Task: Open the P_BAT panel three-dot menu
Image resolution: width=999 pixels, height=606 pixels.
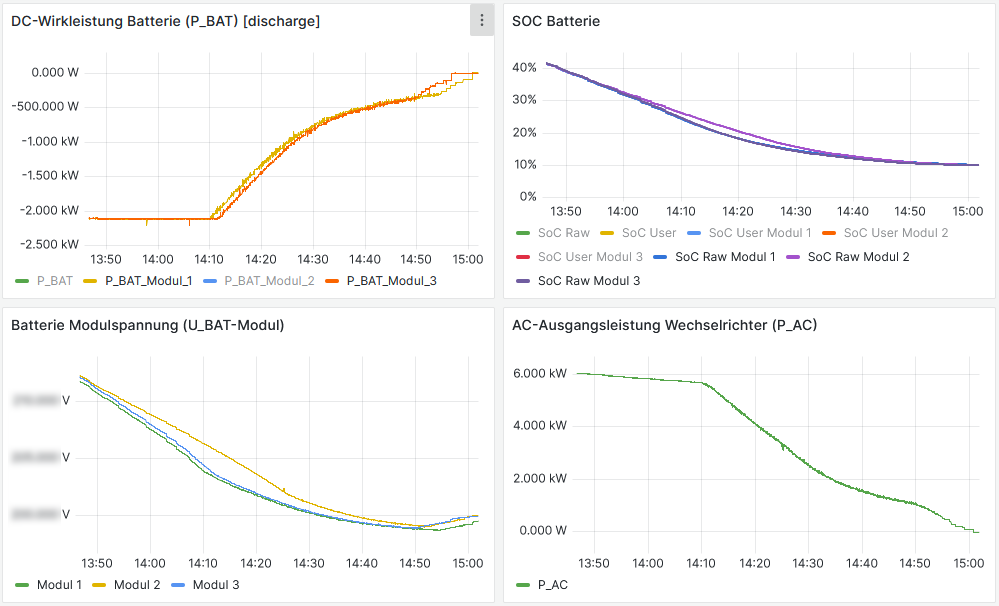Action: point(482,20)
